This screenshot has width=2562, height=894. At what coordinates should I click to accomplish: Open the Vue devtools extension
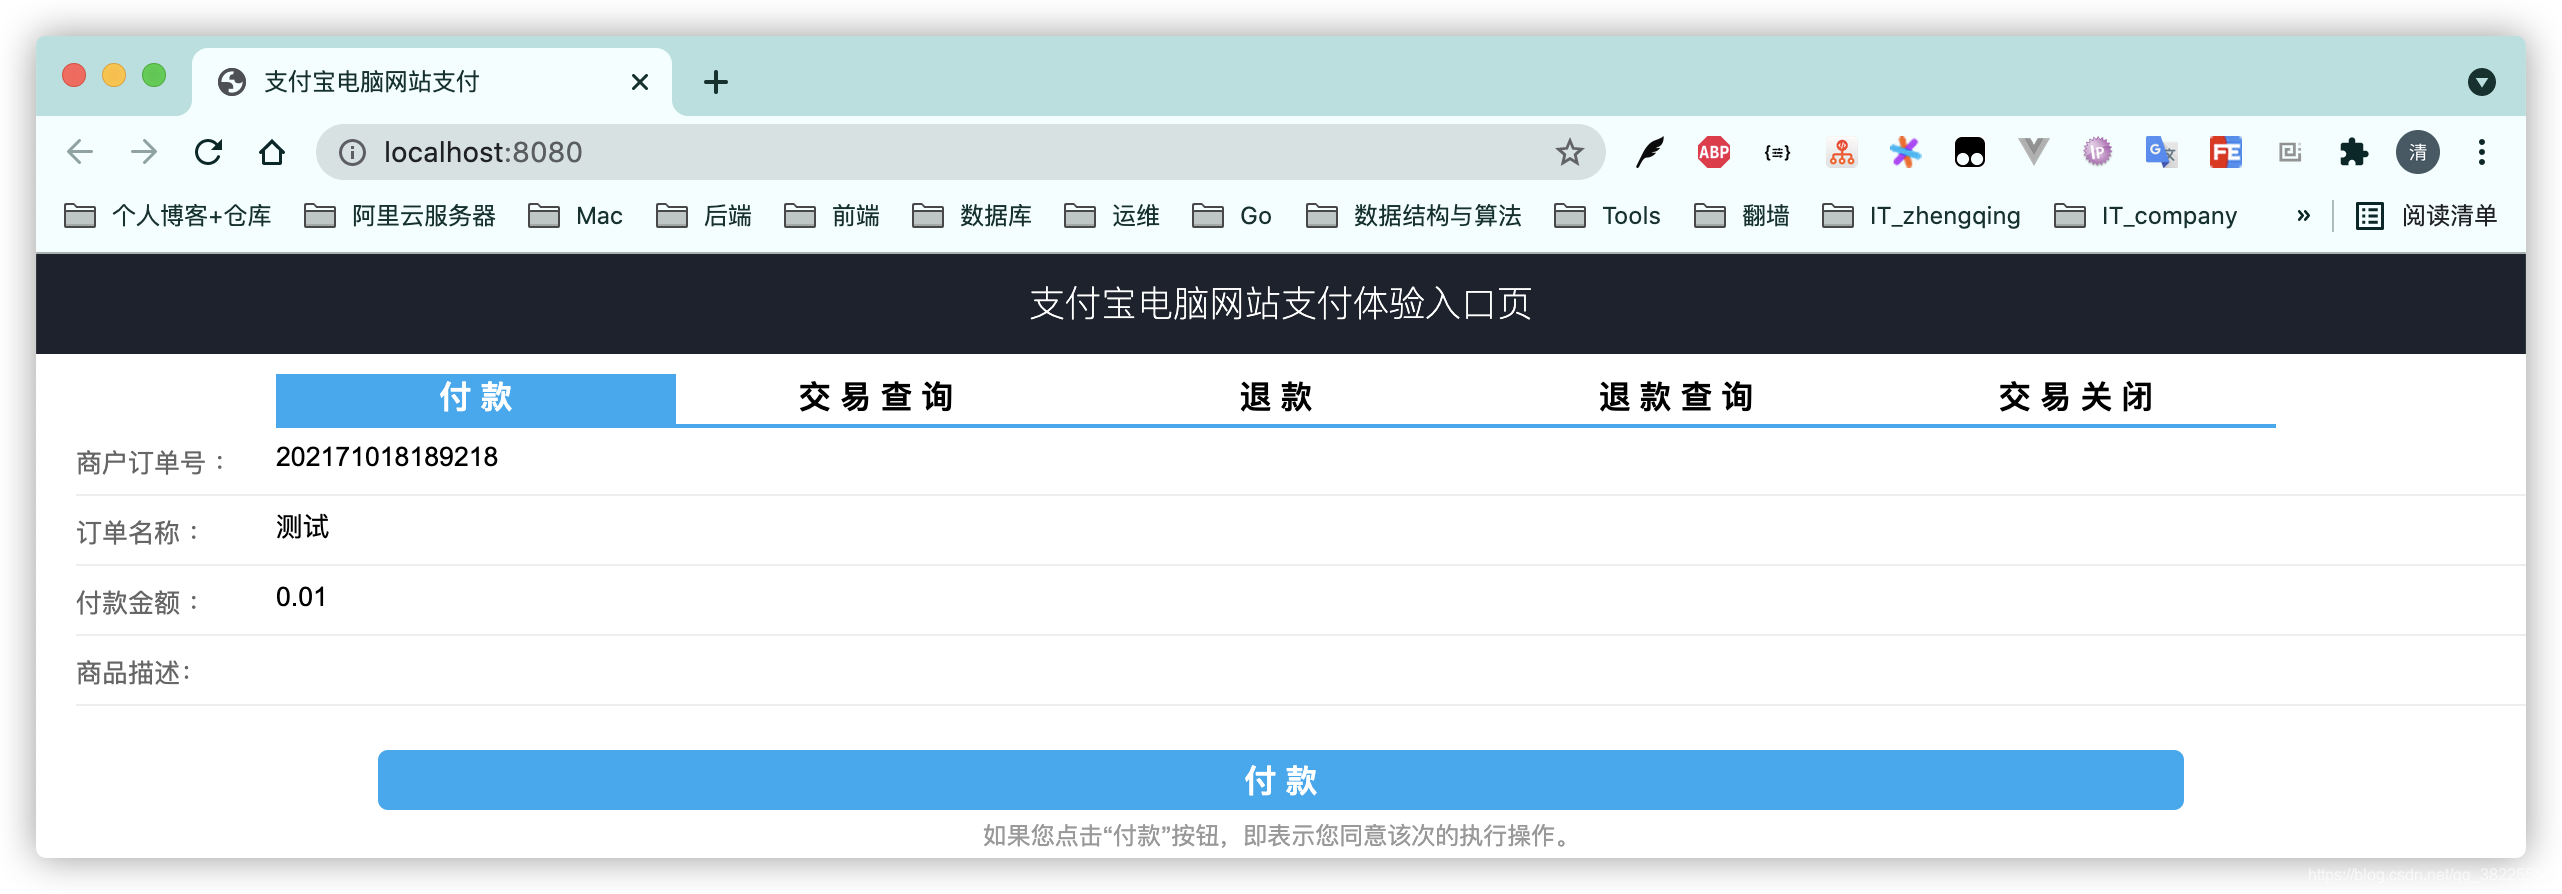(2034, 152)
